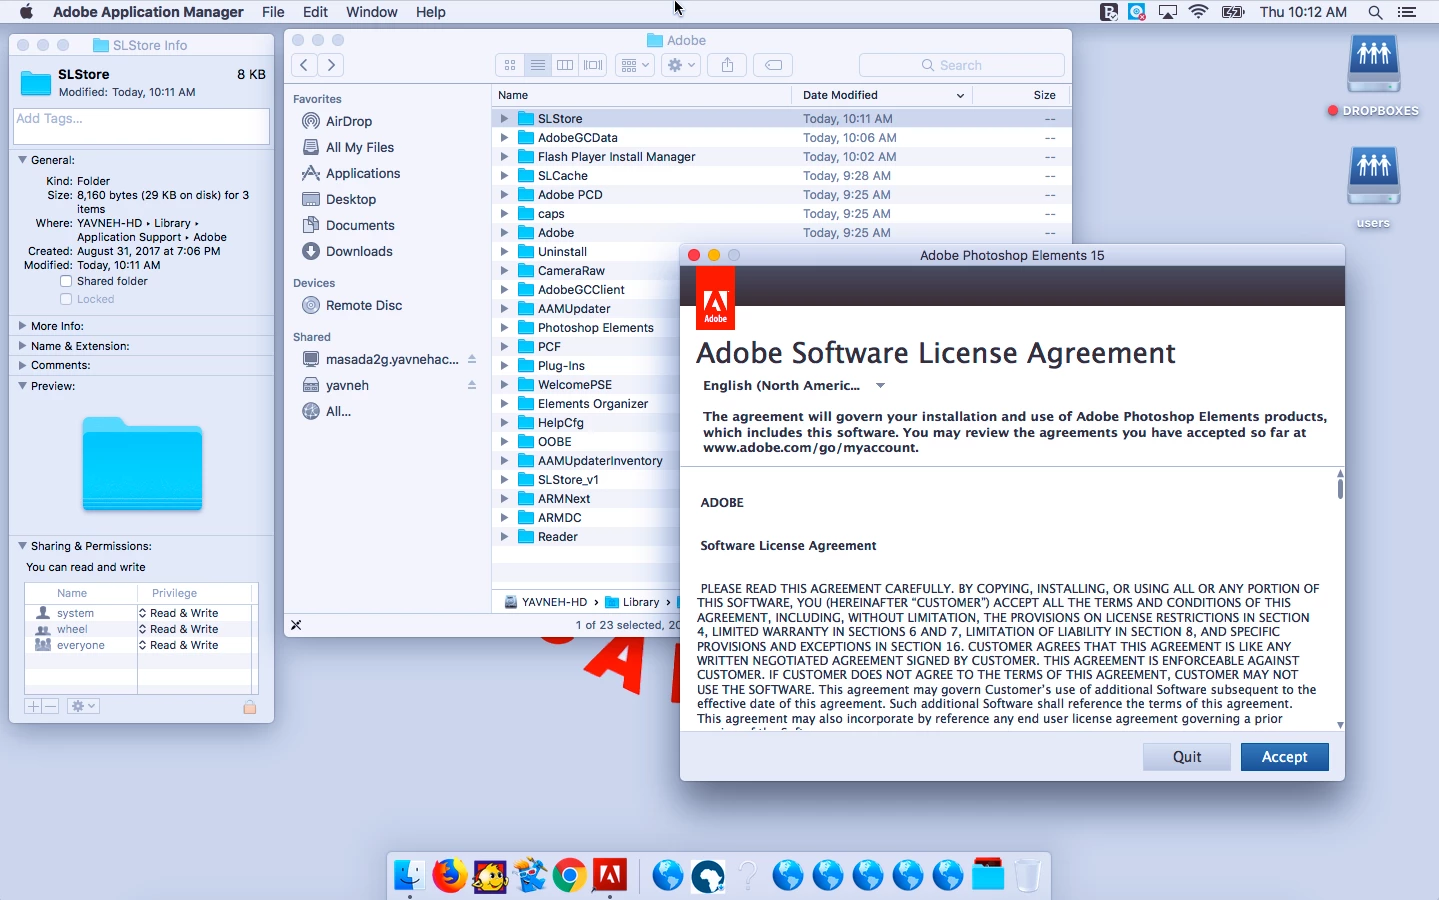Eject the masada2g.yavnehac shared computer
The width and height of the screenshot is (1439, 900).
pos(472,359)
